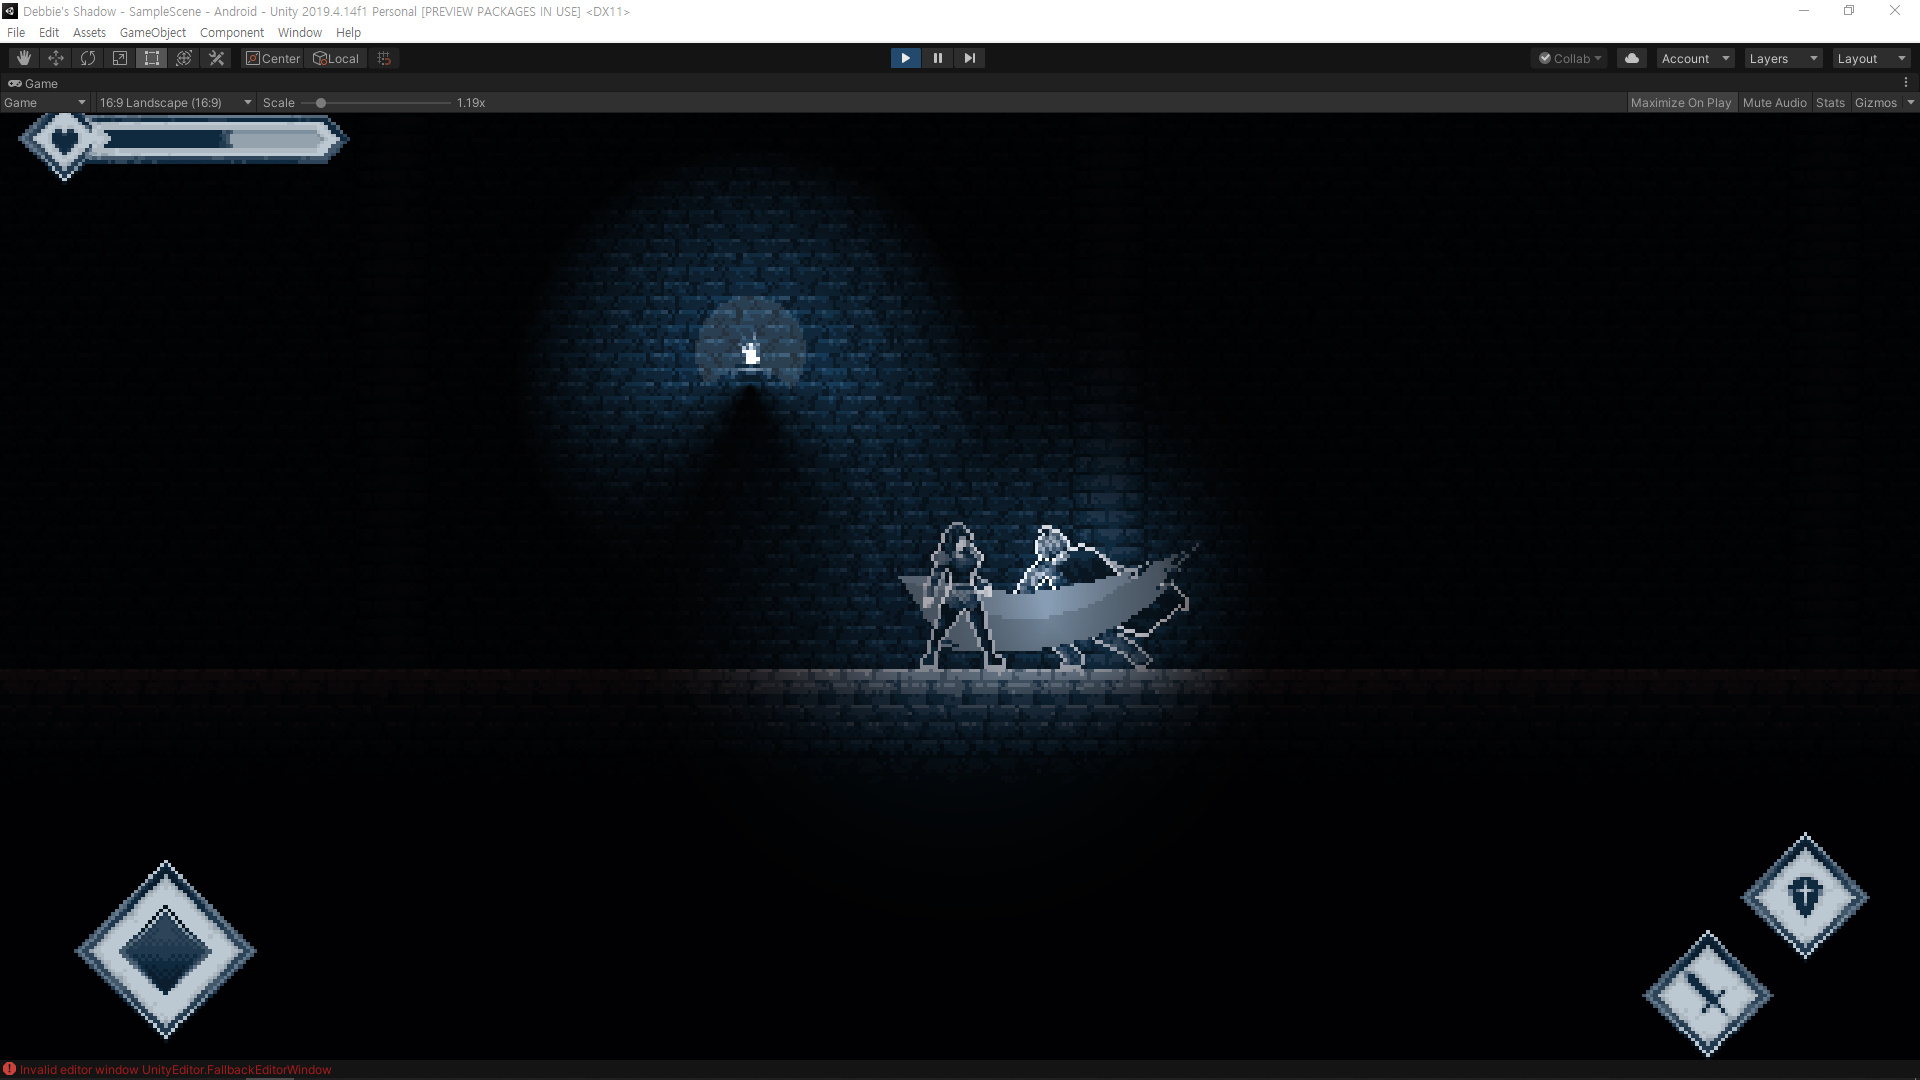Select the Scale tool
Screen dimensions: 1920x1080
tap(120, 58)
